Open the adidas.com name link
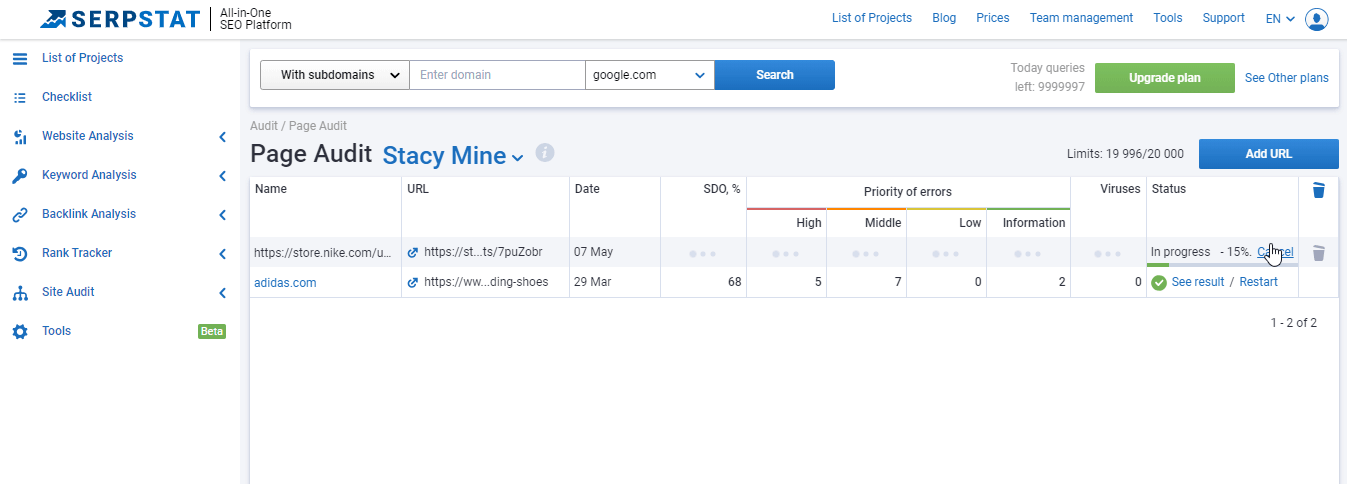Screen dimensions: 1347x484 pyautogui.click(x=285, y=283)
